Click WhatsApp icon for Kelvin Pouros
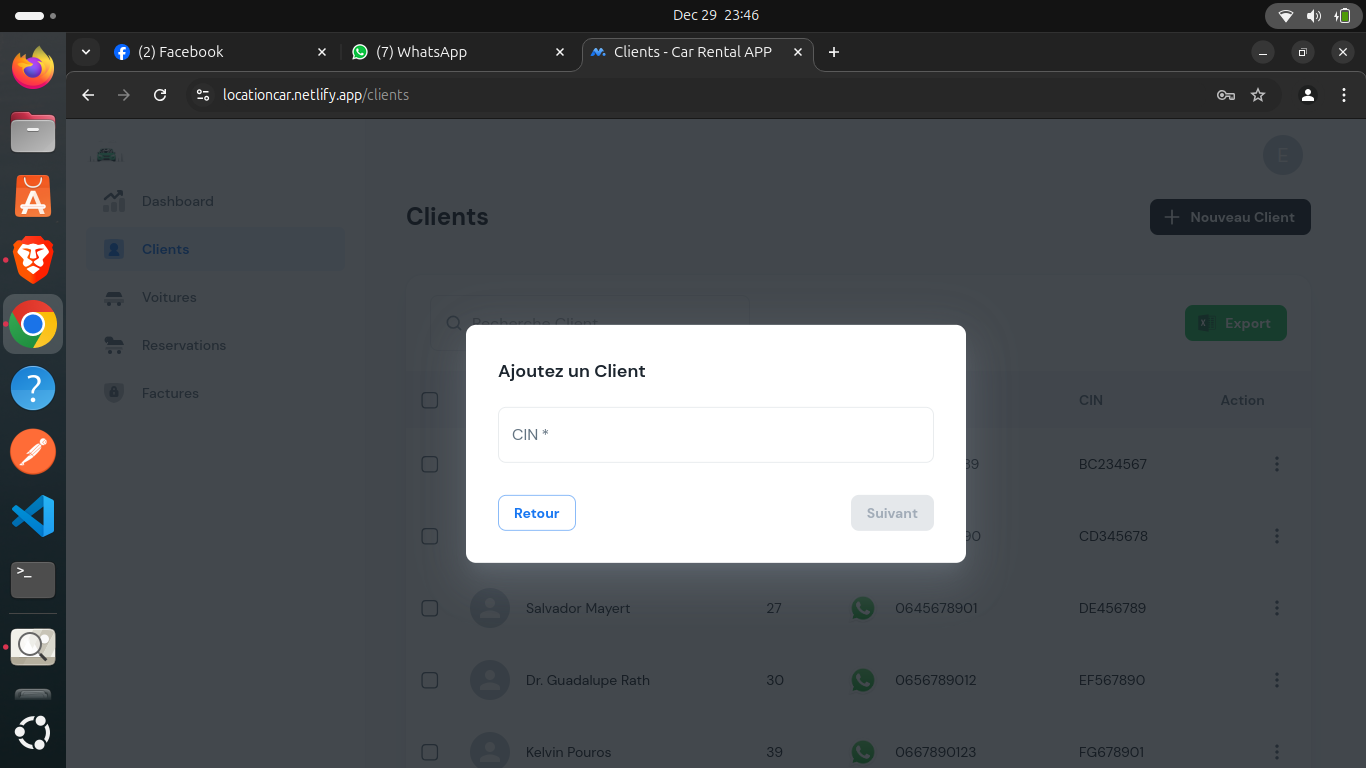 point(863,752)
